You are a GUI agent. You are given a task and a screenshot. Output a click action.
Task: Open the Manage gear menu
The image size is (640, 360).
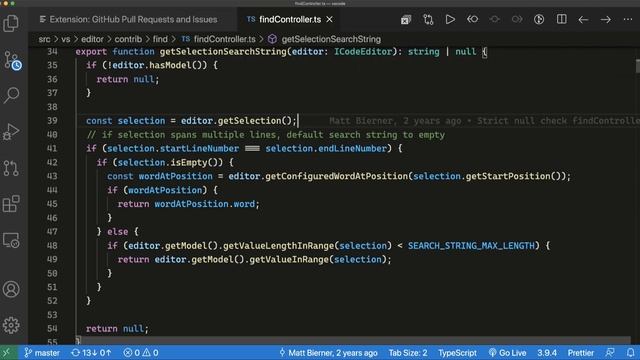(x=11, y=325)
